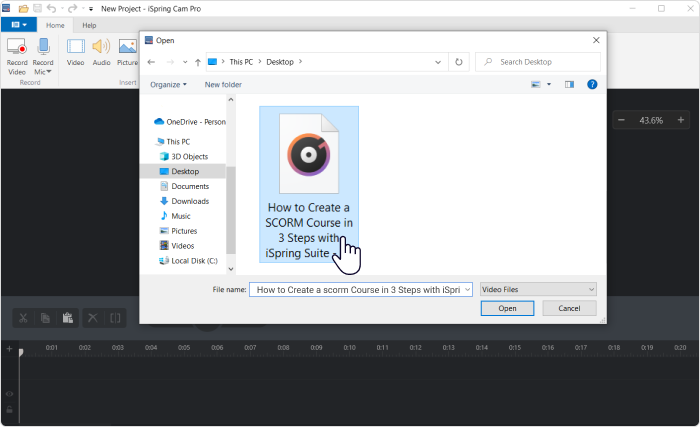Change the file view icon

pyautogui.click(x=536, y=84)
